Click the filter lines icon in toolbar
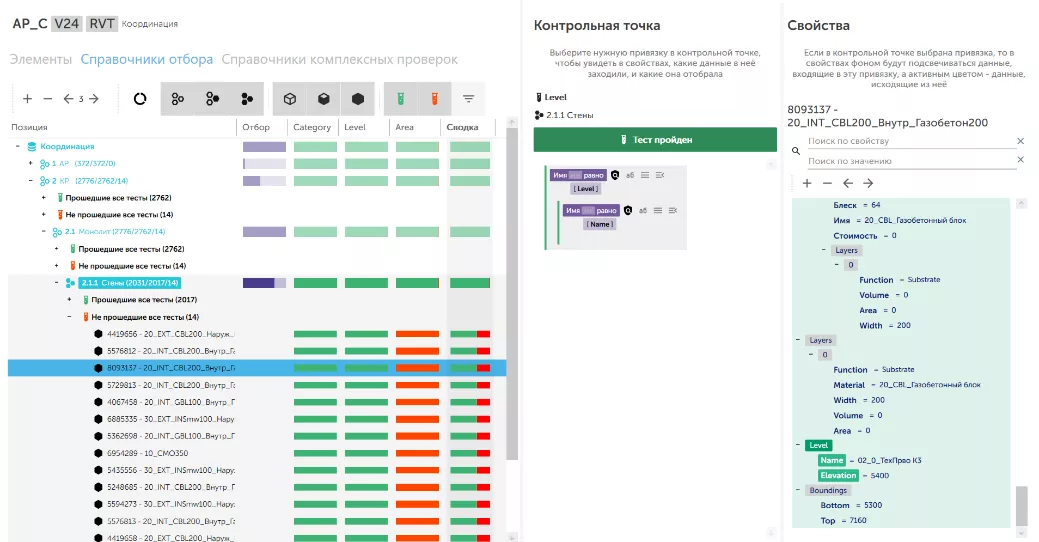Image resolution: width=1039 pixels, height=542 pixels. [x=468, y=99]
